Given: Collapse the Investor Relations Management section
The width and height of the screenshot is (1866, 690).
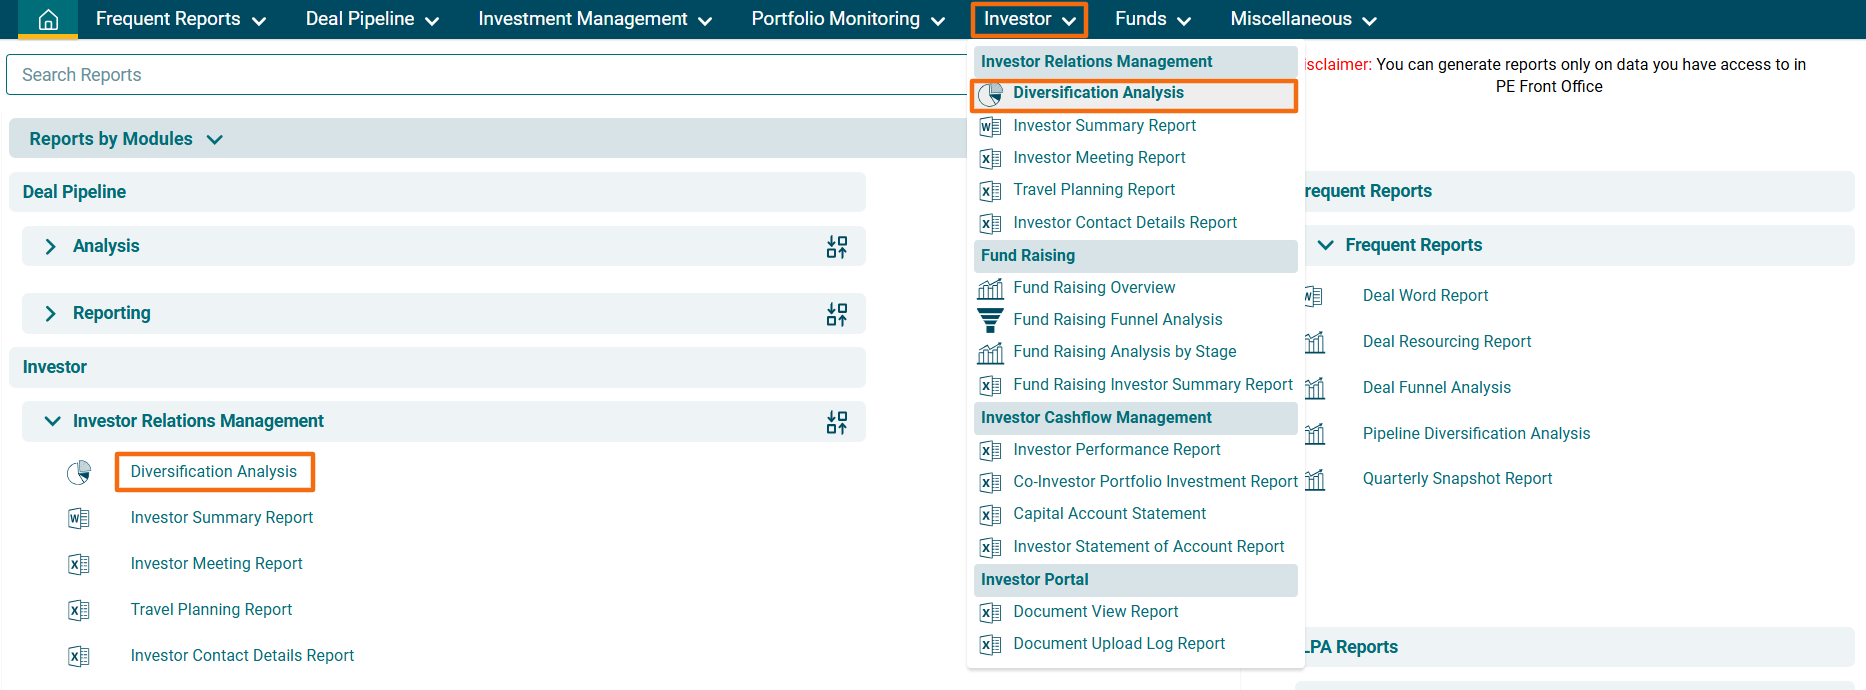Looking at the screenshot, I should (x=52, y=421).
